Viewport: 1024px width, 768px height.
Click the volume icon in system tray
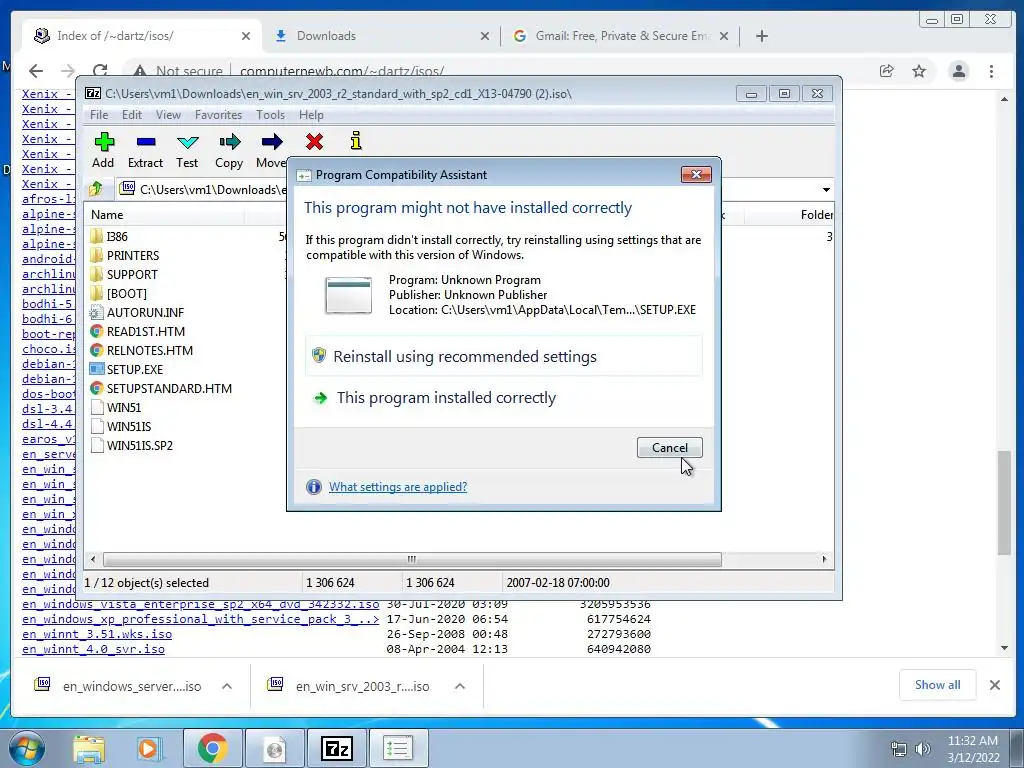tap(922, 749)
